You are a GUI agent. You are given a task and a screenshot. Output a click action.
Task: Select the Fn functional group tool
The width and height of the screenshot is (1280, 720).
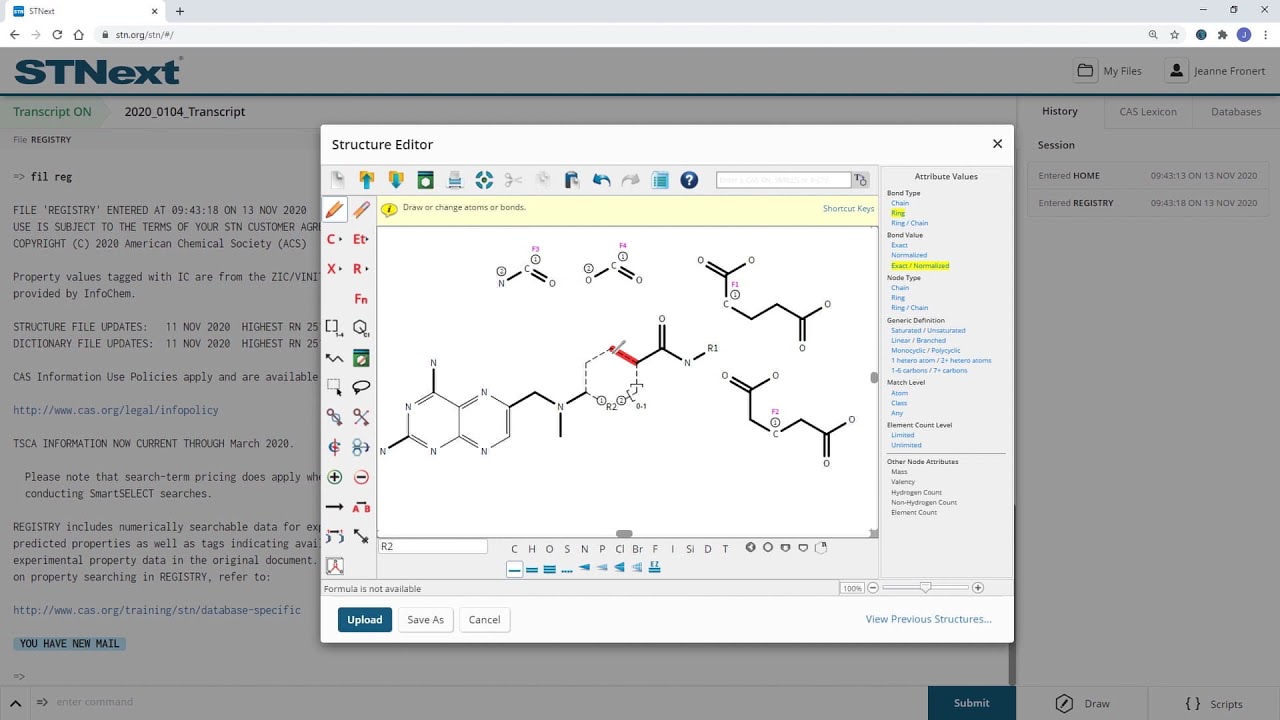[x=361, y=299]
